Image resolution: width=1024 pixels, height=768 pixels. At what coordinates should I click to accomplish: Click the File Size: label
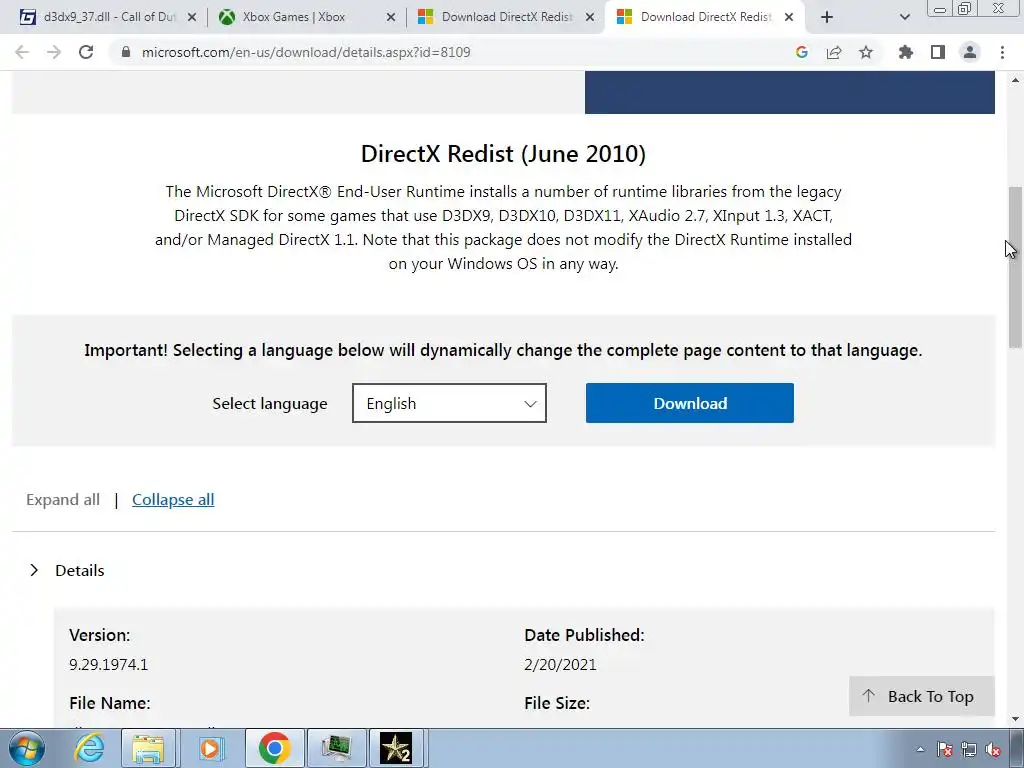557,703
